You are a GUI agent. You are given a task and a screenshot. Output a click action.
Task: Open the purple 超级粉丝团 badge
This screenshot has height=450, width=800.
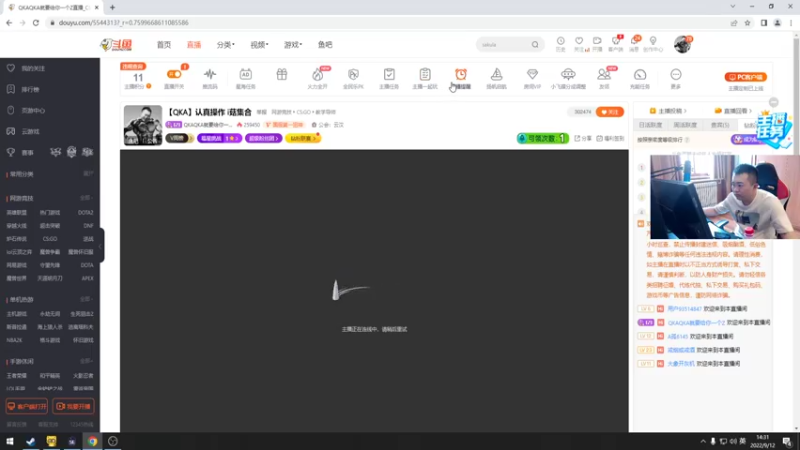(263, 138)
